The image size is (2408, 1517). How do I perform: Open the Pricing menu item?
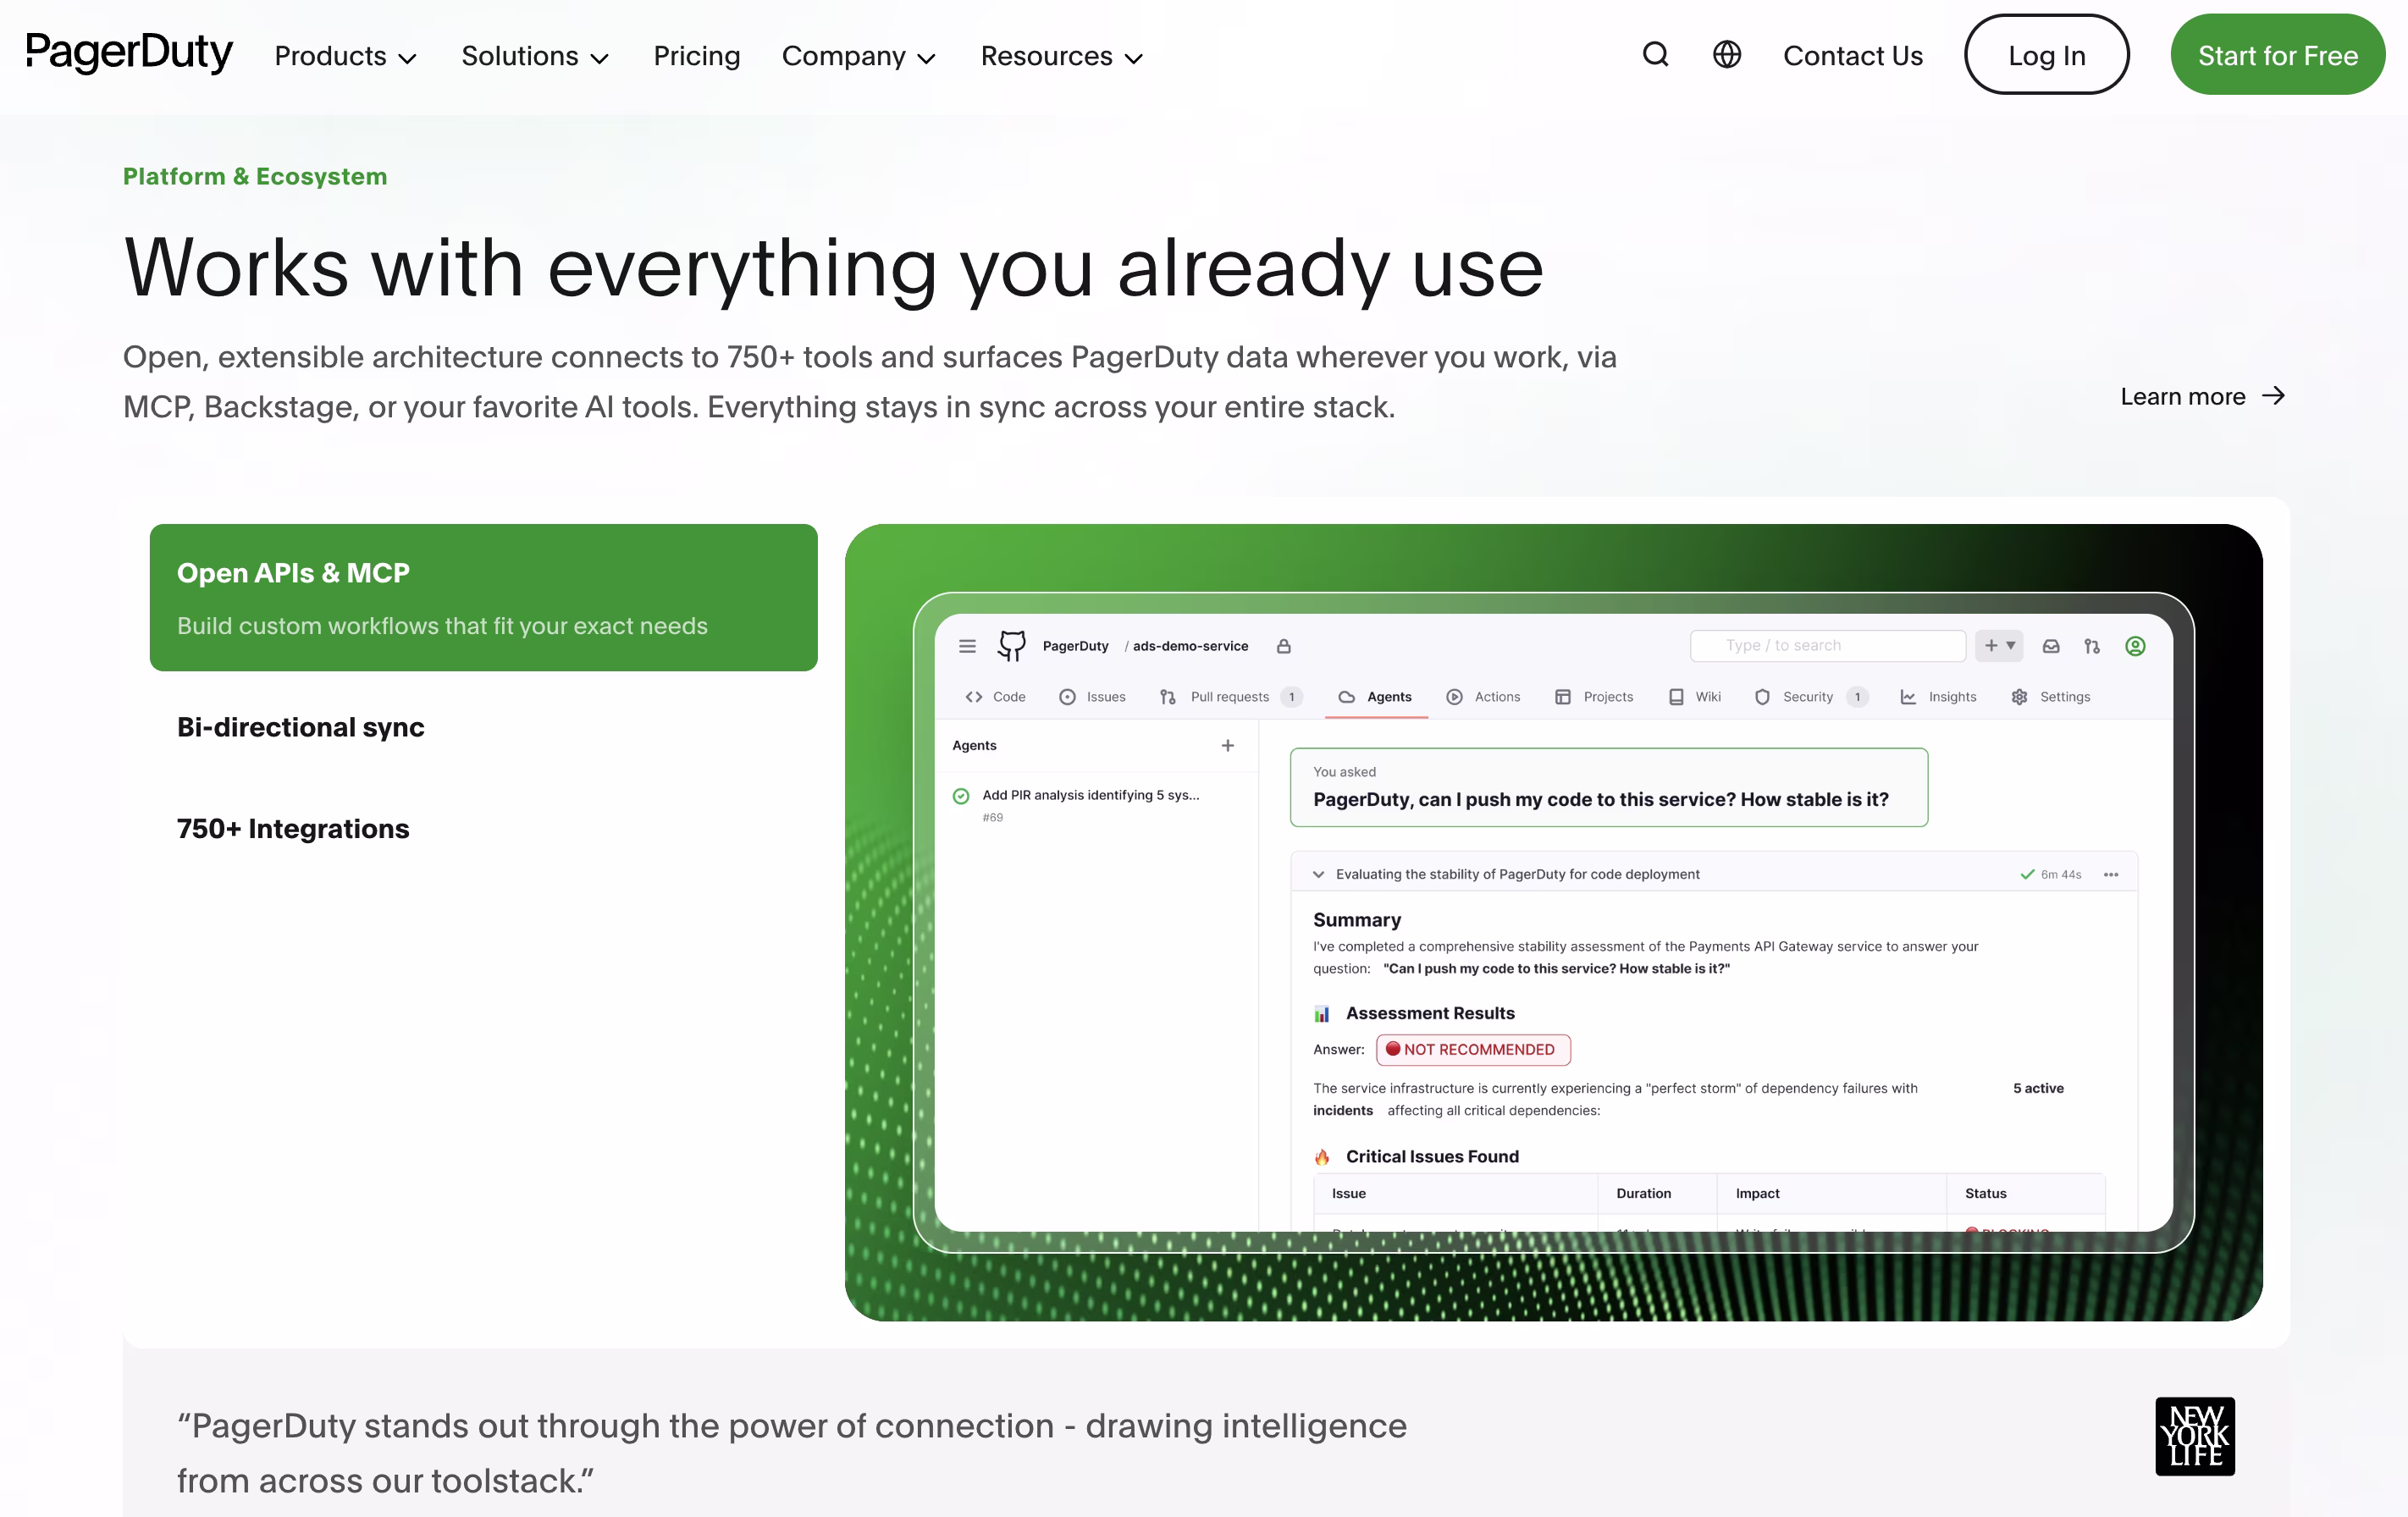click(x=696, y=57)
